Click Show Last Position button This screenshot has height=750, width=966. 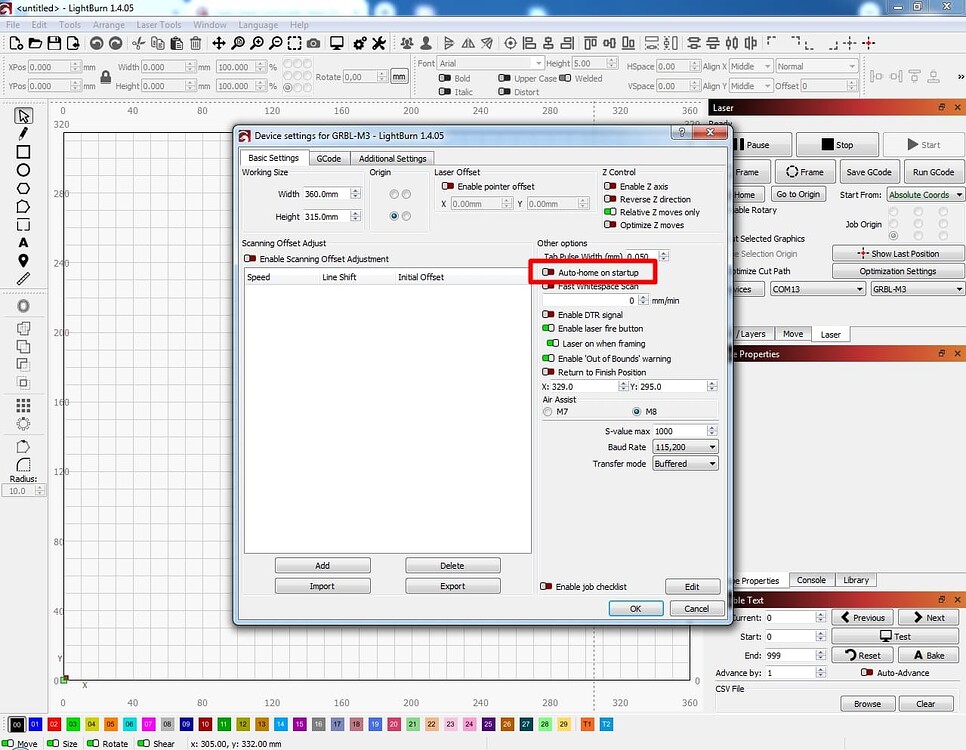pos(898,252)
